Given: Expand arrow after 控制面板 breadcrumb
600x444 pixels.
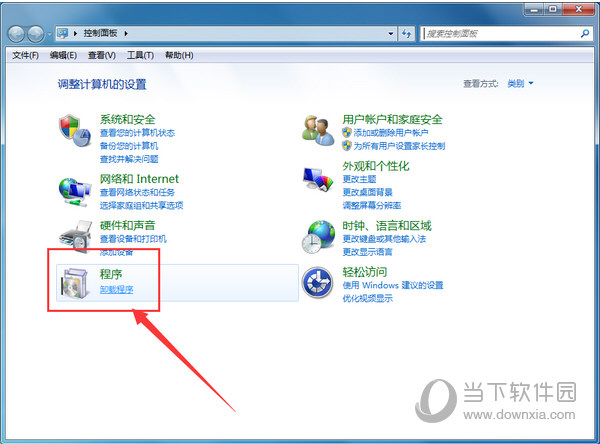Looking at the screenshot, I should click(x=126, y=33).
